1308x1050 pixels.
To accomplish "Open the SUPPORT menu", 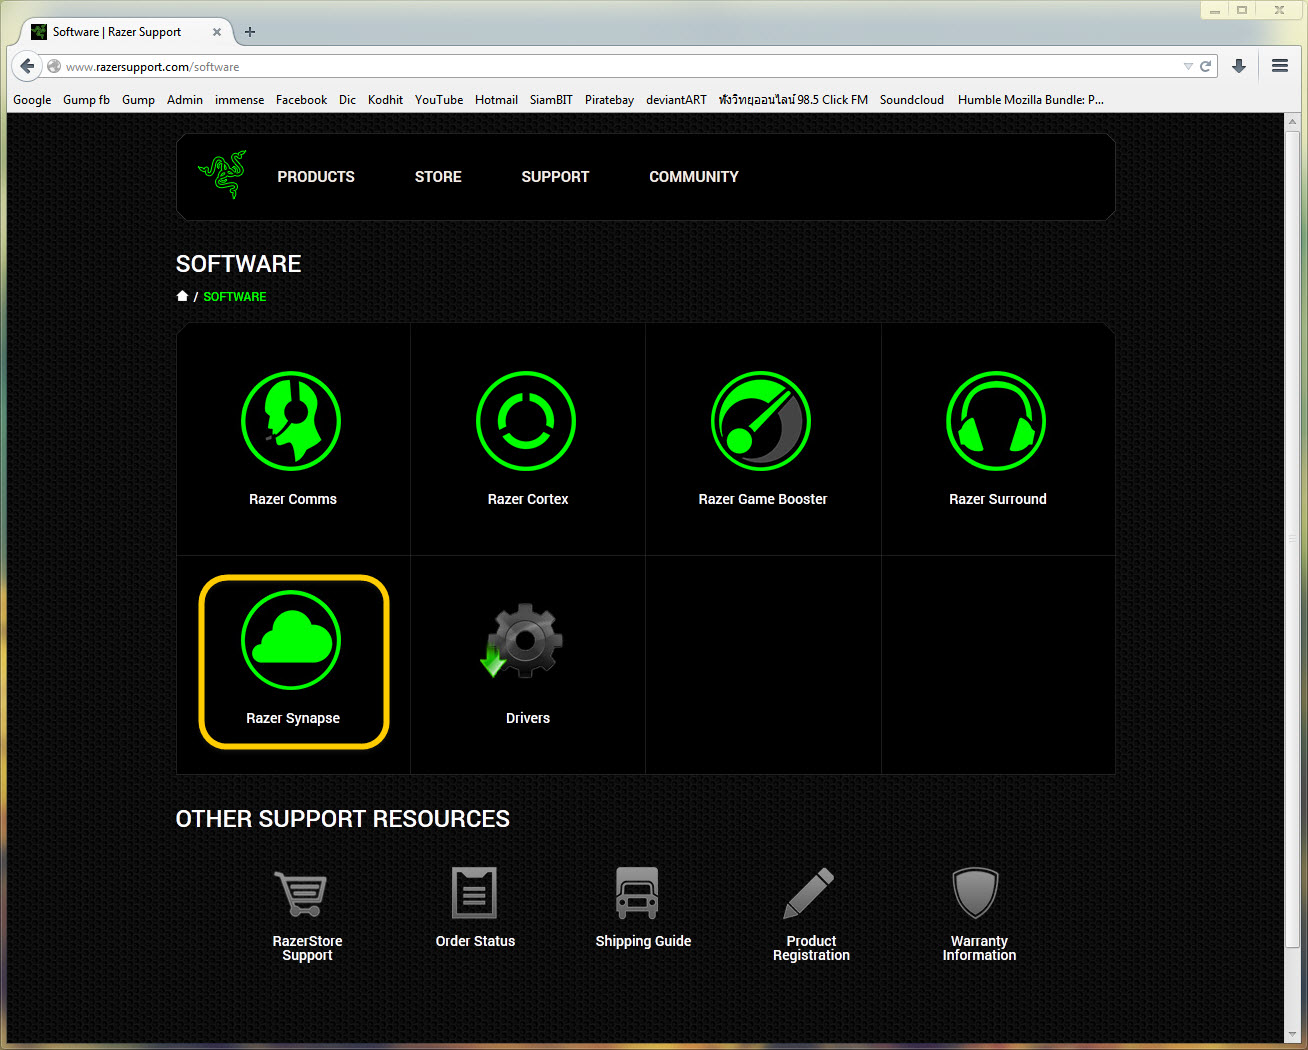I will click(x=555, y=177).
